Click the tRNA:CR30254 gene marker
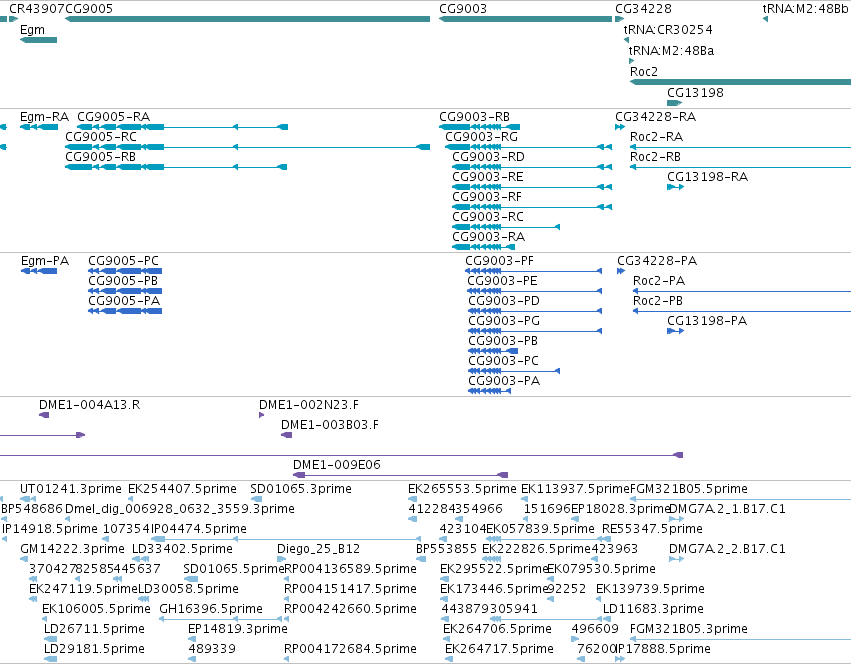This screenshot has width=851, height=664. (627, 40)
